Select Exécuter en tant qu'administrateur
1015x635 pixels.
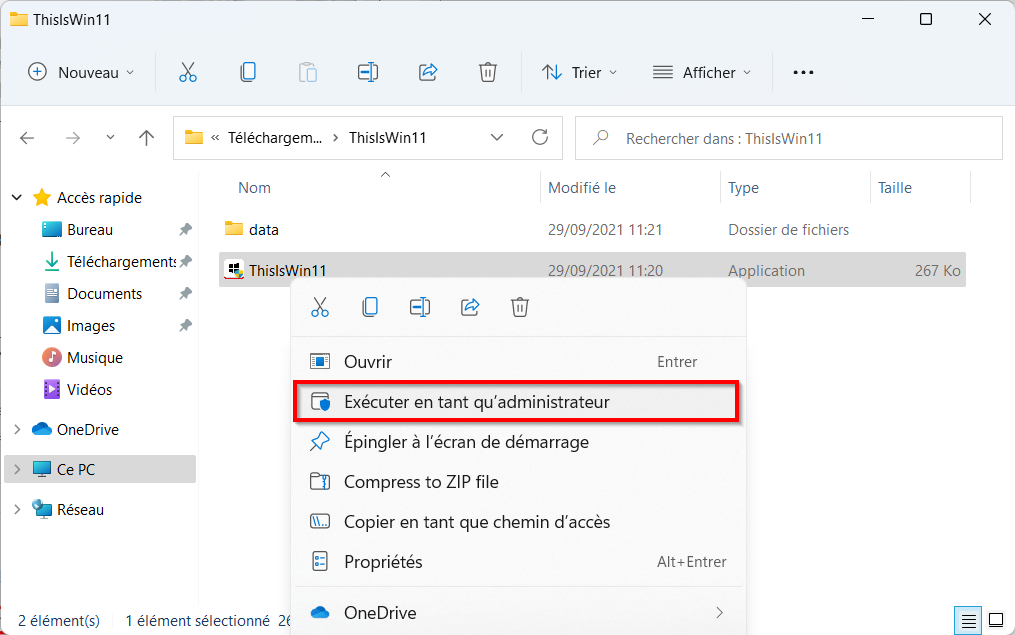click(x=516, y=402)
